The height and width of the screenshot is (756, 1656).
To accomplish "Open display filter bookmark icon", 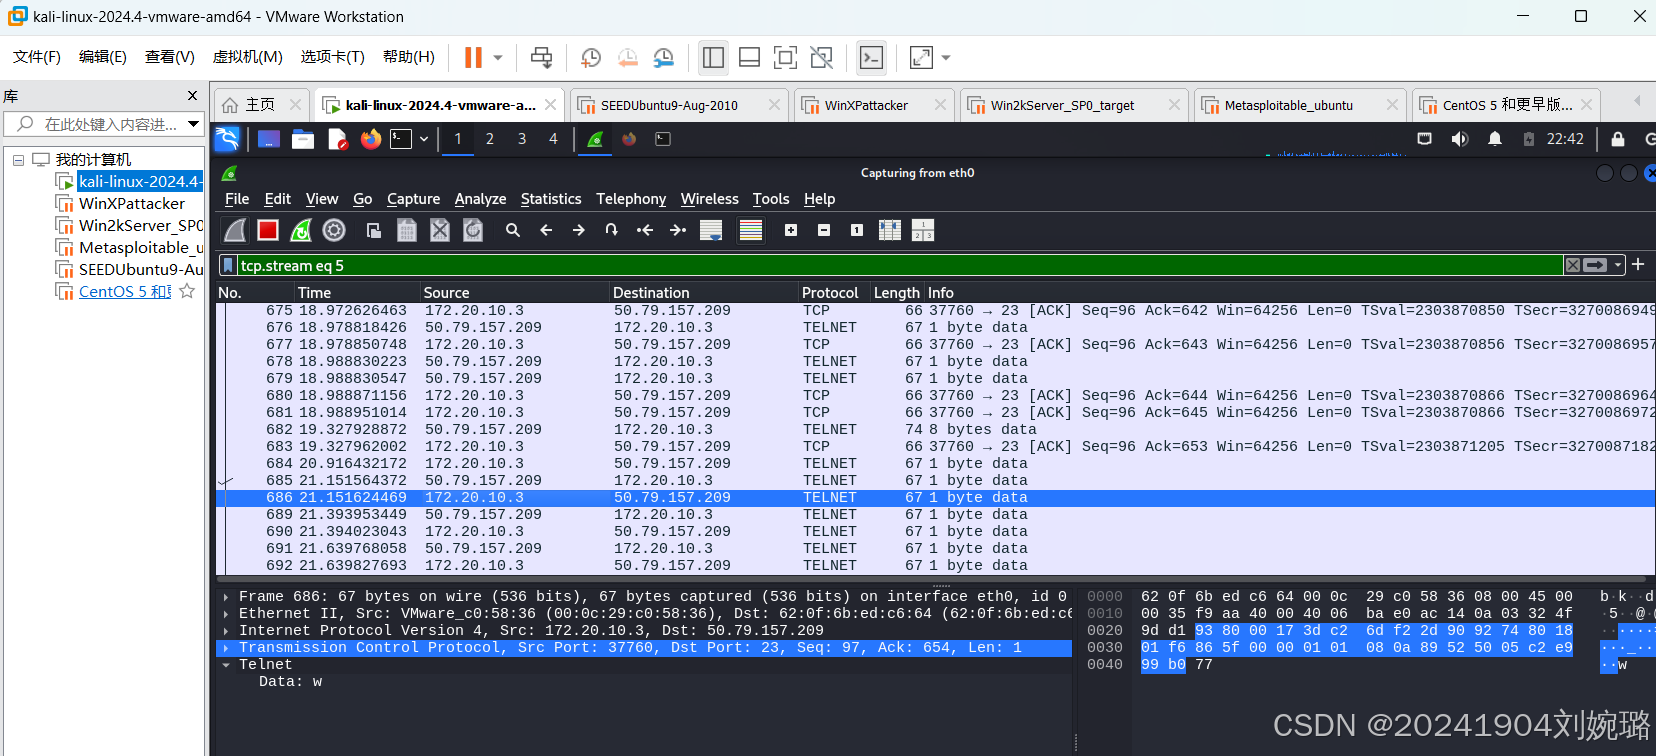I will 228,265.
